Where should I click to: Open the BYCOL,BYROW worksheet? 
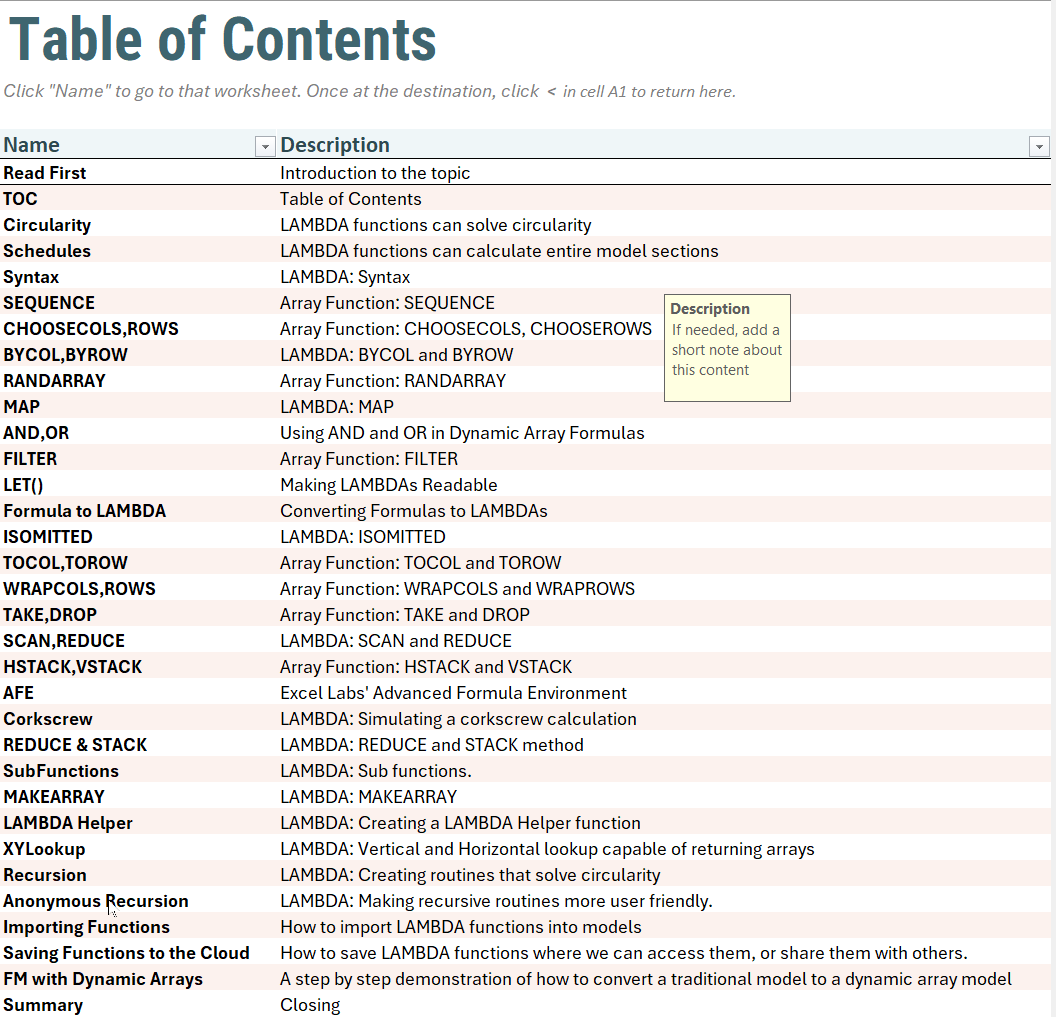(65, 355)
